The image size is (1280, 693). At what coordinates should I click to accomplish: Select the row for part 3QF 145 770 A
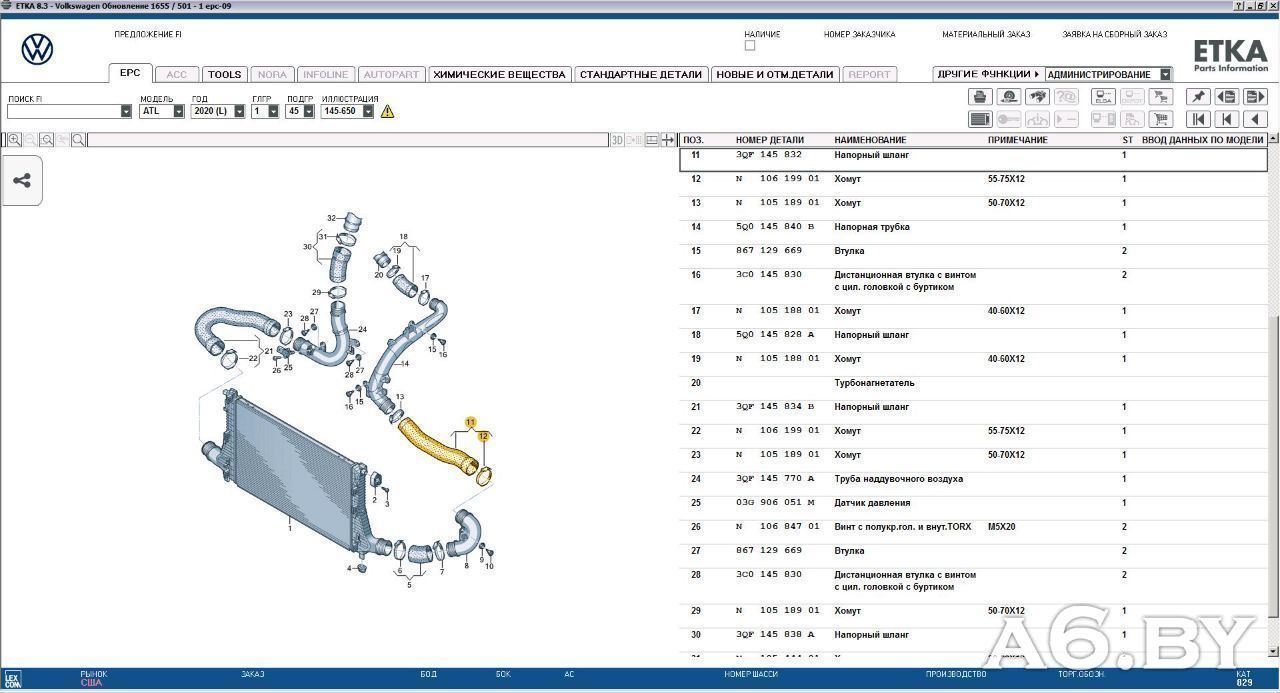973,479
